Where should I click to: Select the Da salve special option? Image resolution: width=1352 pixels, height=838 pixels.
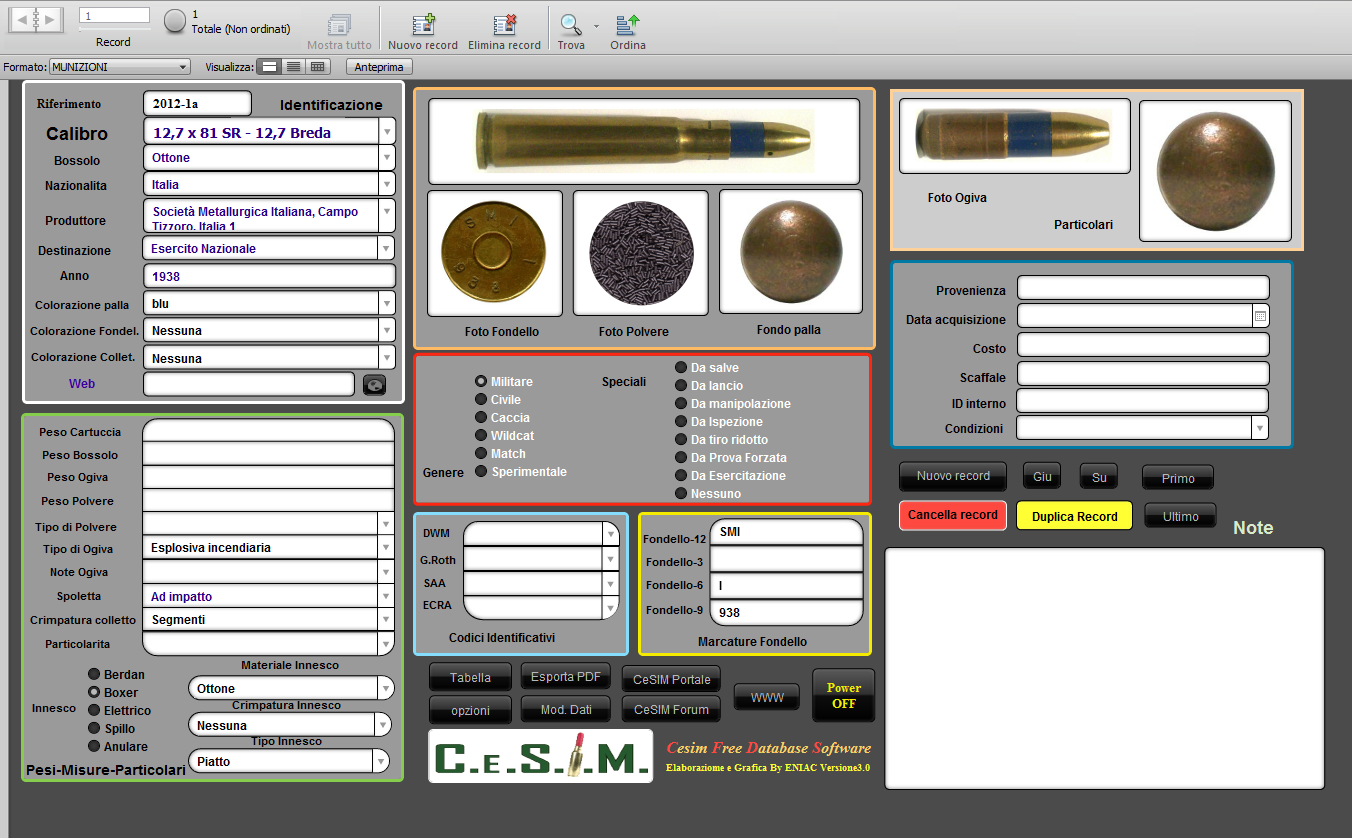[x=681, y=368]
